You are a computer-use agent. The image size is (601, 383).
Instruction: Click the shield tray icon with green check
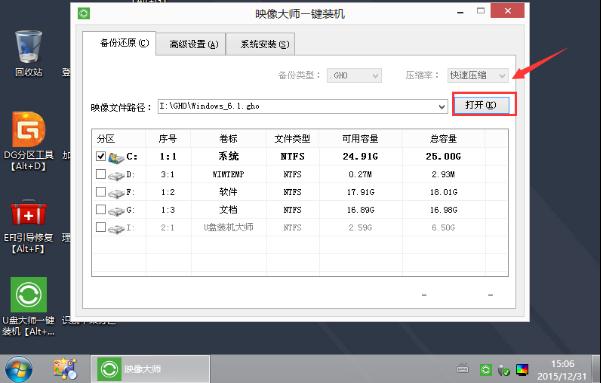pos(504,370)
